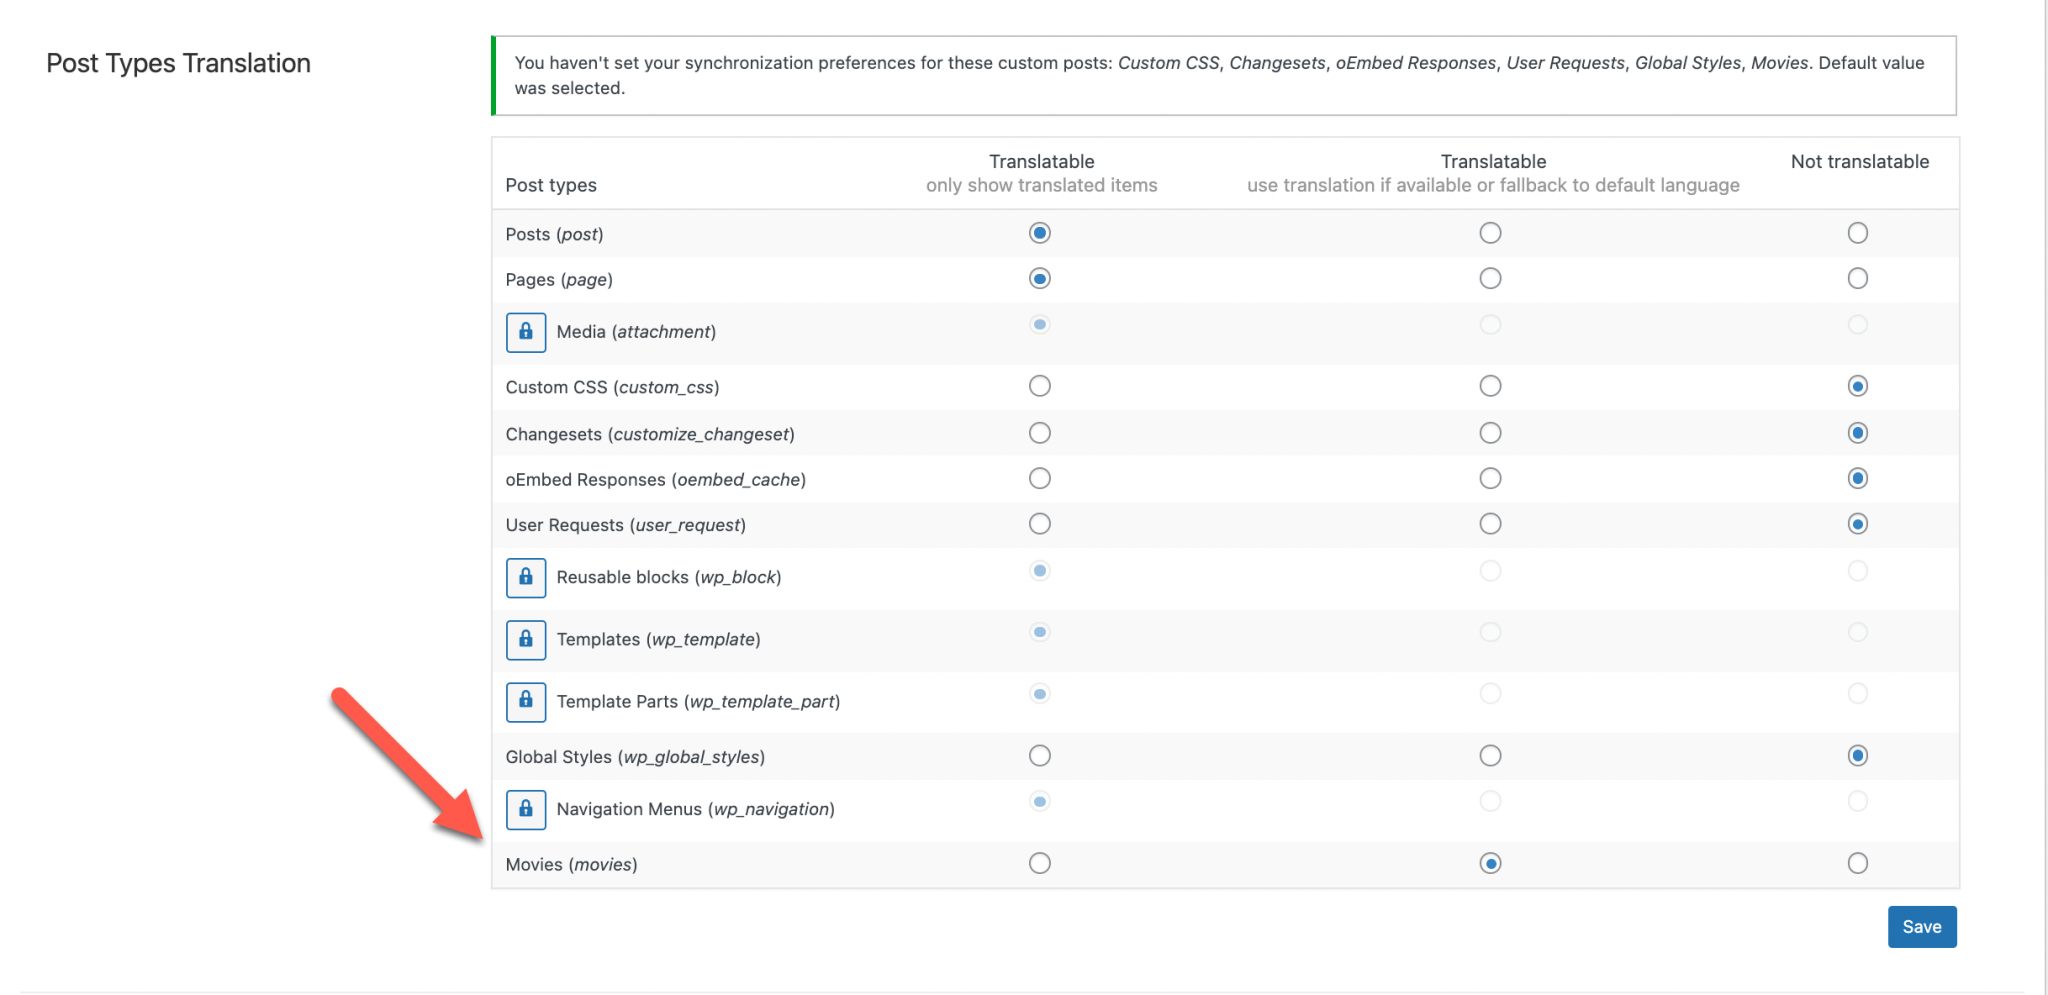
Task: Save the post types translation settings
Action: tap(1922, 927)
